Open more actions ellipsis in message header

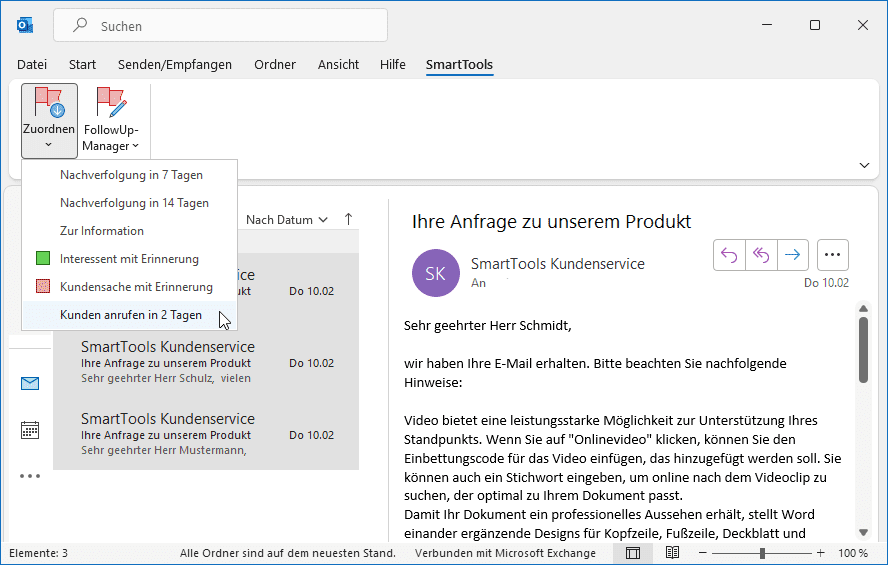(x=833, y=255)
